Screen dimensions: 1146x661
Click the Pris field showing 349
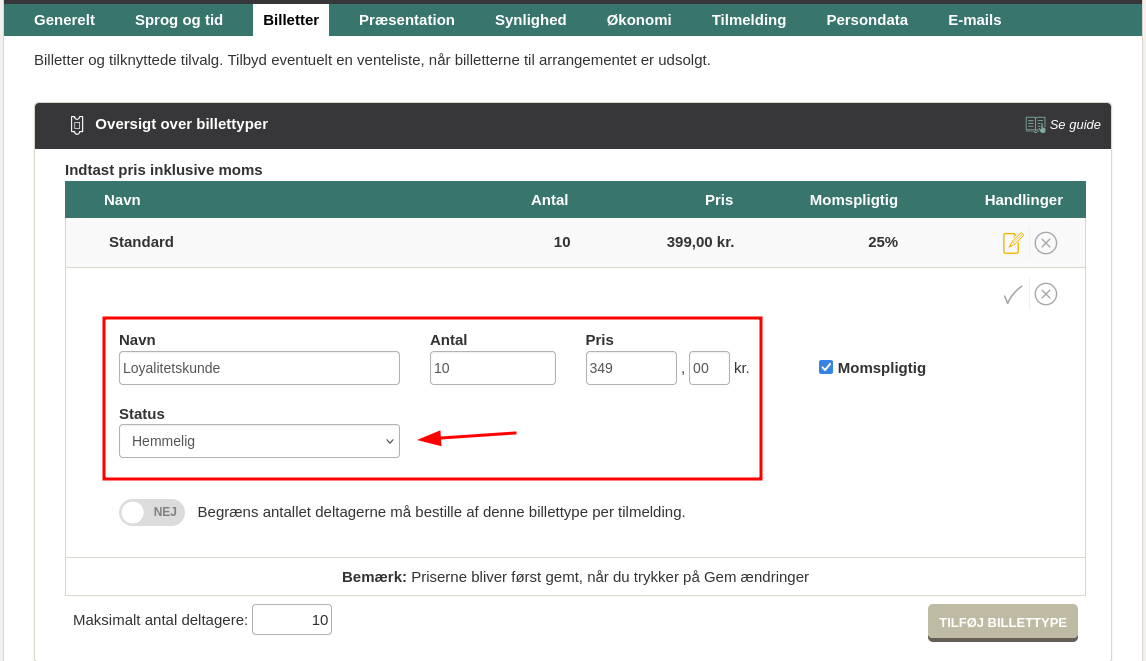tap(631, 368)
